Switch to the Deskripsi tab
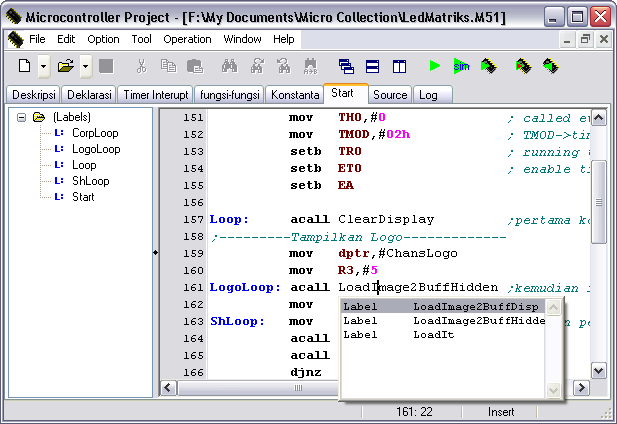This screenshot has height=424, width=617. (x=34, y=95)
